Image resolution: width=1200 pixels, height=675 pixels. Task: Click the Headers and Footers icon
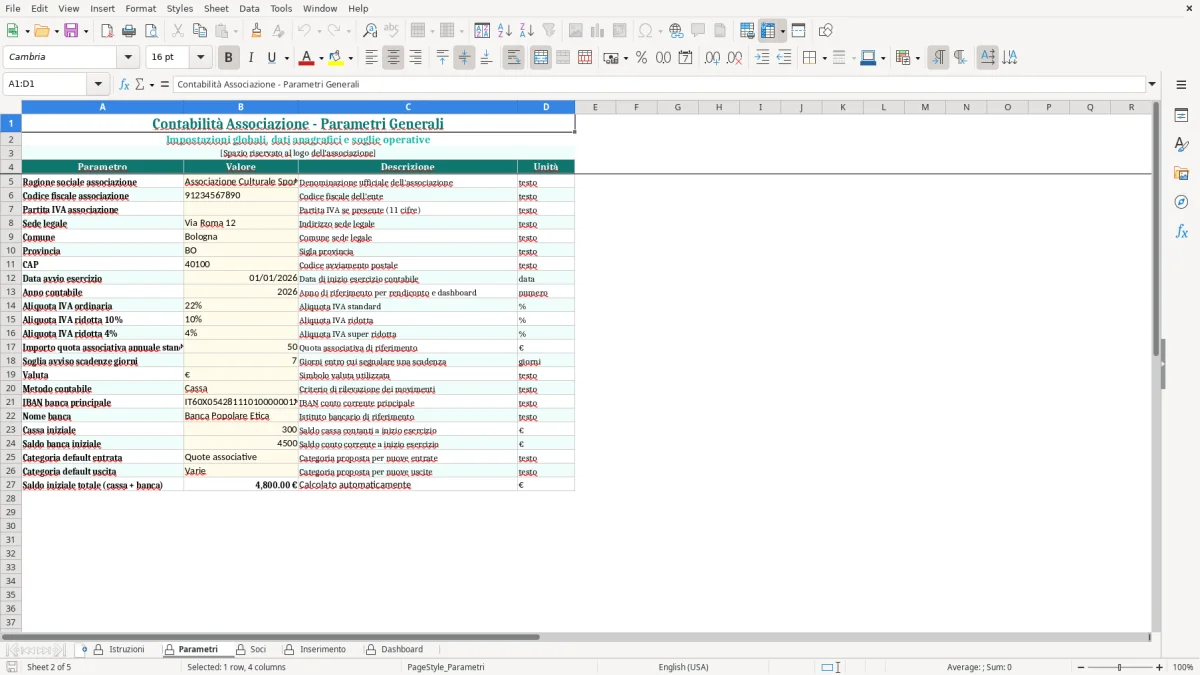click(720, 31)
